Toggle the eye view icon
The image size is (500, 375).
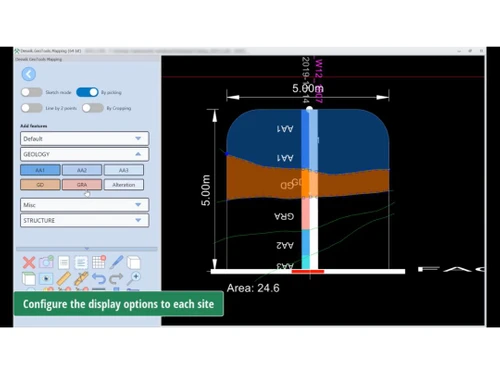(46, 279)
